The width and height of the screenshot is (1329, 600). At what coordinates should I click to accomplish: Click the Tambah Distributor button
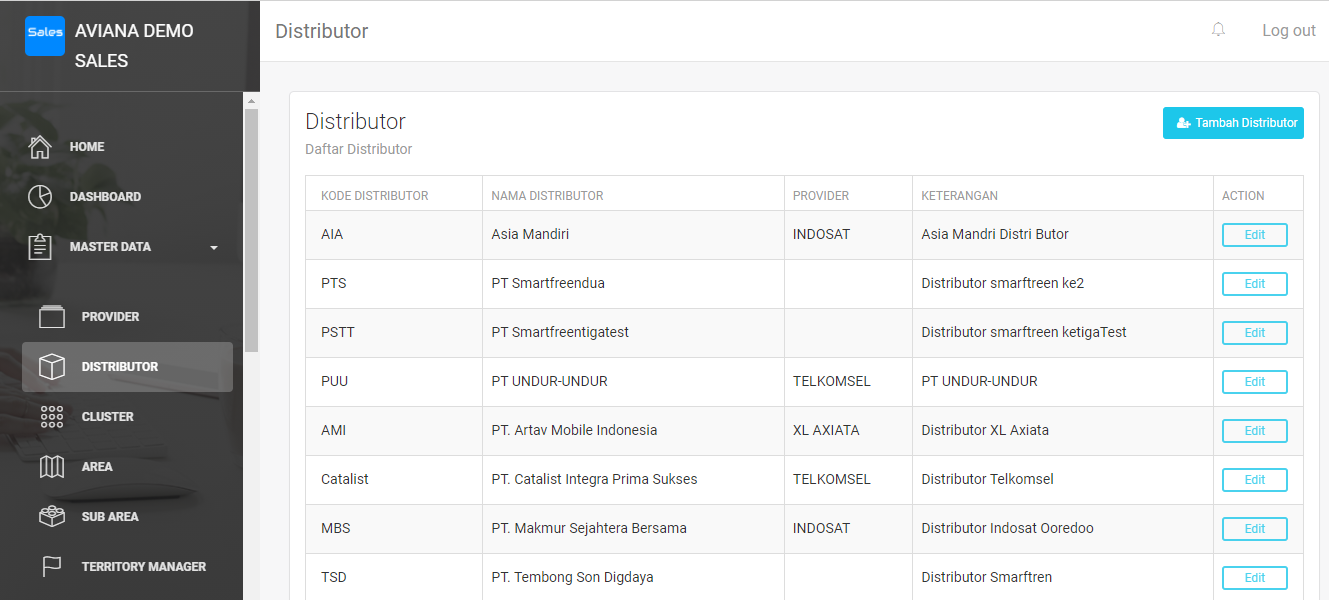click(x=1233, y=123)
